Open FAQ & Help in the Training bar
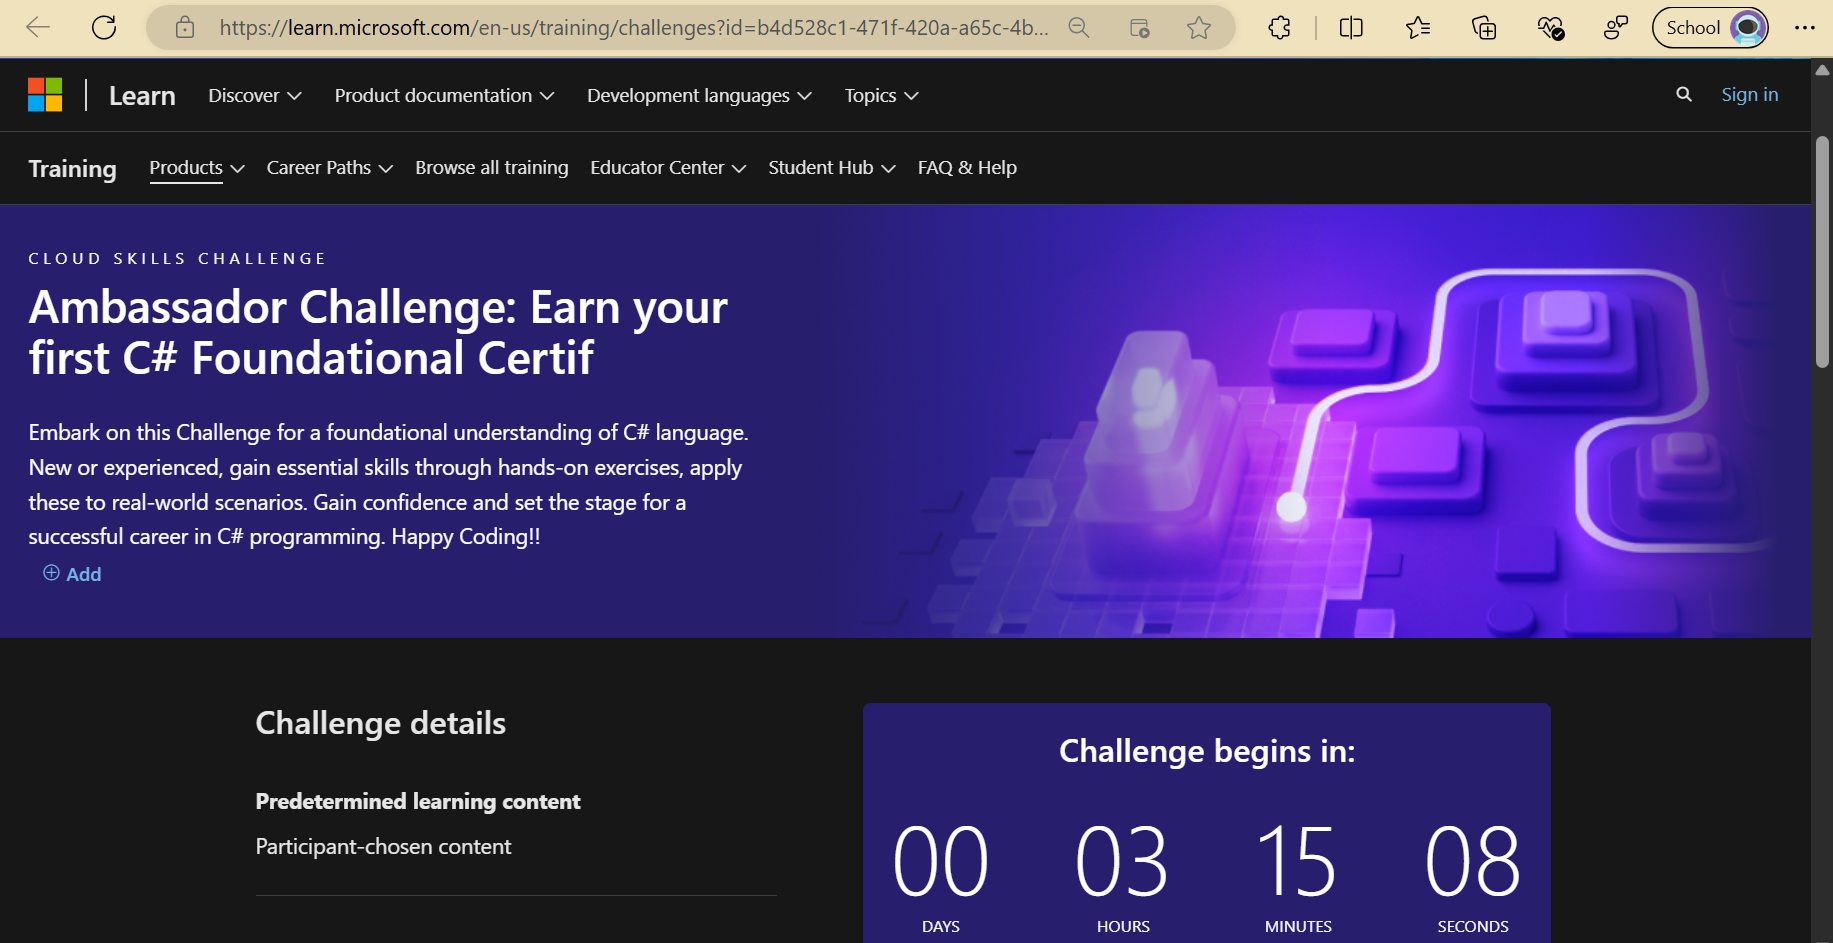The height and width of the screenshot is (943, 1833). tap(966, 167)
